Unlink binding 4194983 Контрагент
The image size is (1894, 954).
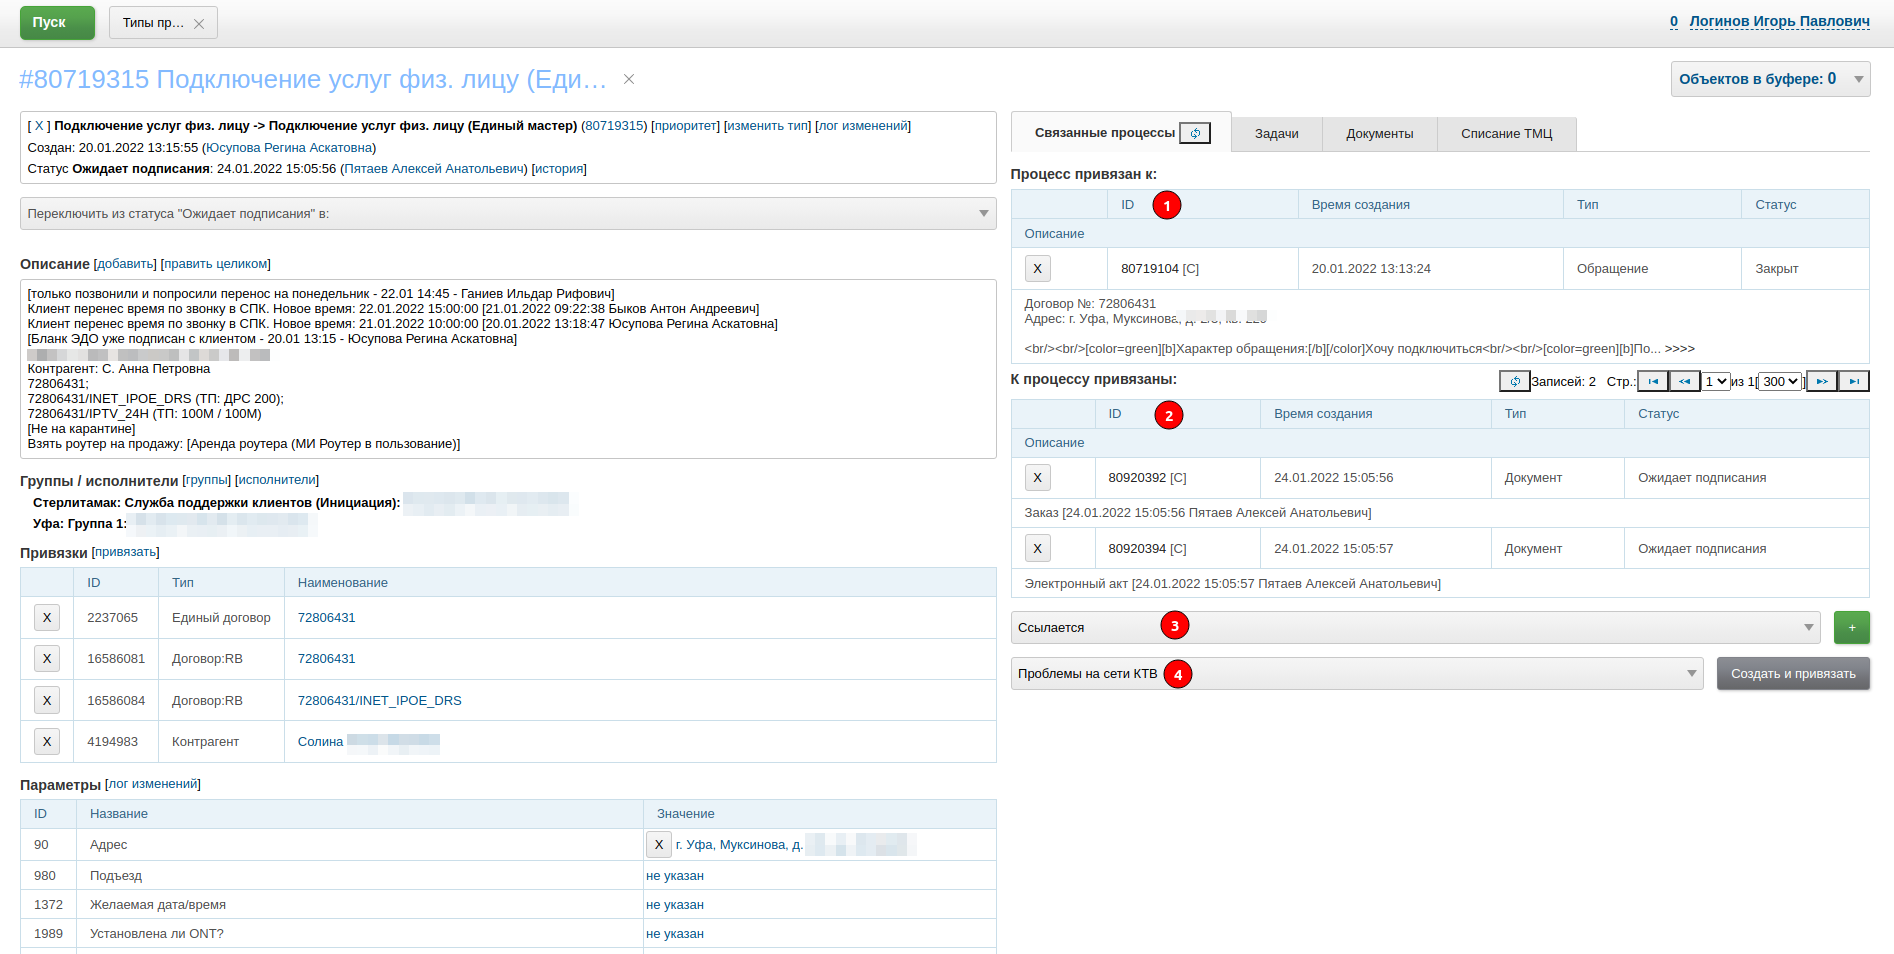click(x=47, y=741)
